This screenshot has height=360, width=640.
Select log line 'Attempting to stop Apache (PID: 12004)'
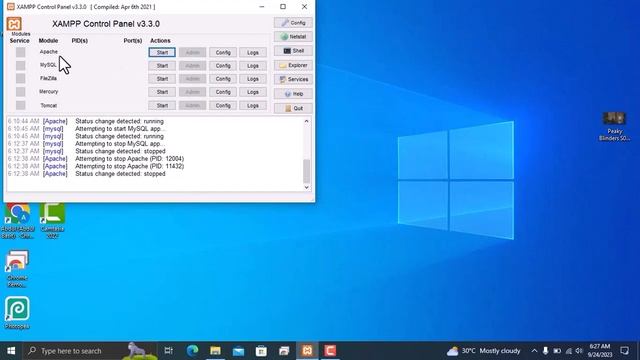(x=129, y=159)
